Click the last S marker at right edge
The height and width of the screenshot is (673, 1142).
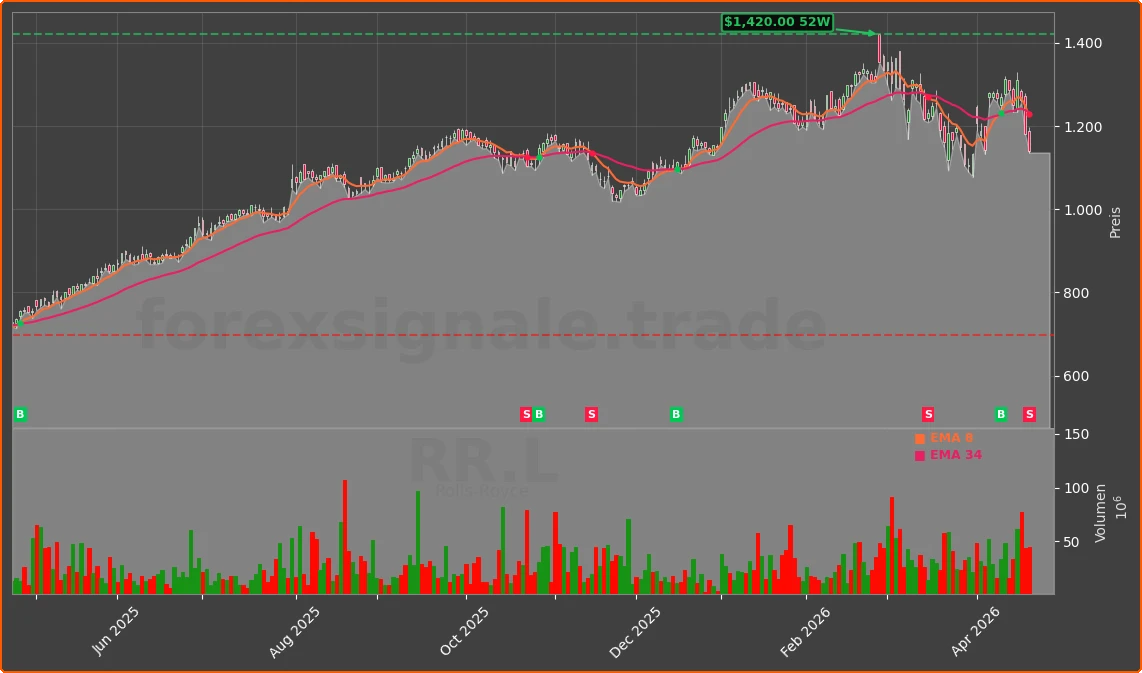click(1029, 414)
